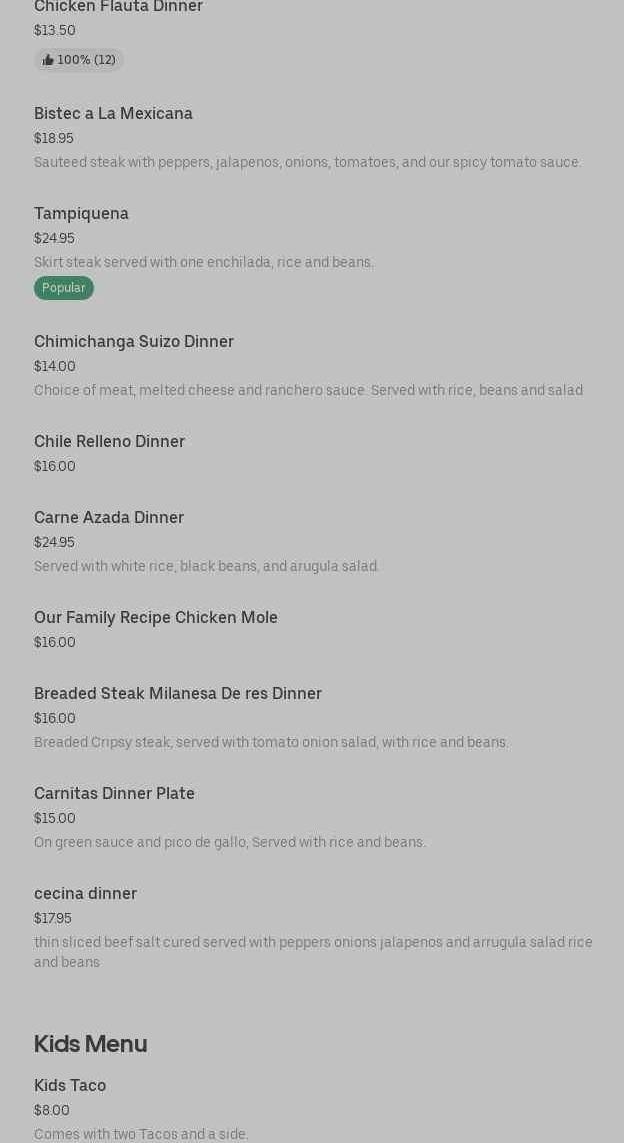Select the Carnitas Dinner Plate
This screenshot has height=1143, width=624.
click(x=114, y=794)
